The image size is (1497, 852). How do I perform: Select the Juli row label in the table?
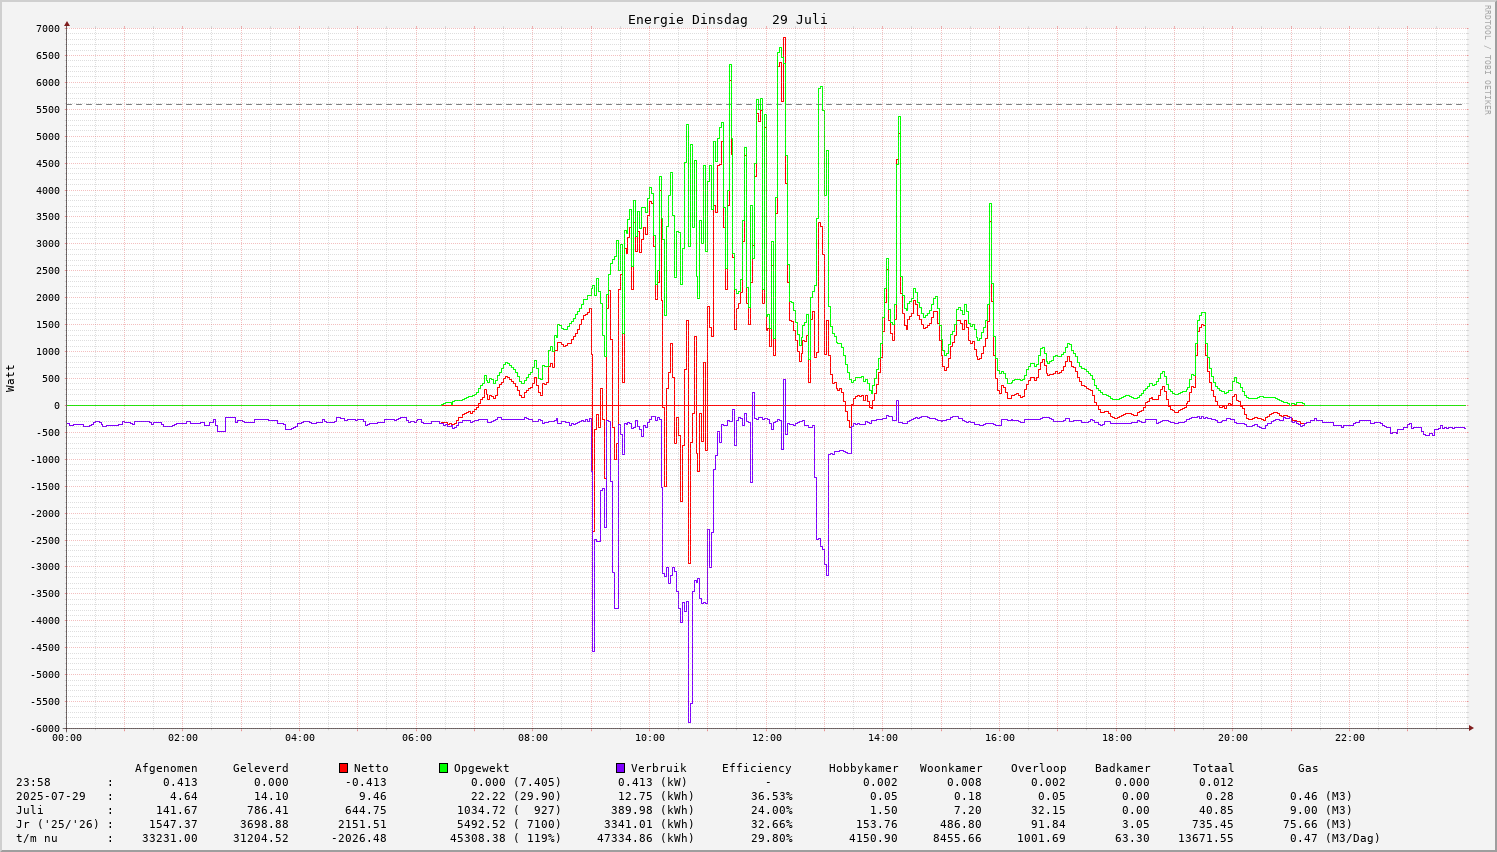coord(30,810)
